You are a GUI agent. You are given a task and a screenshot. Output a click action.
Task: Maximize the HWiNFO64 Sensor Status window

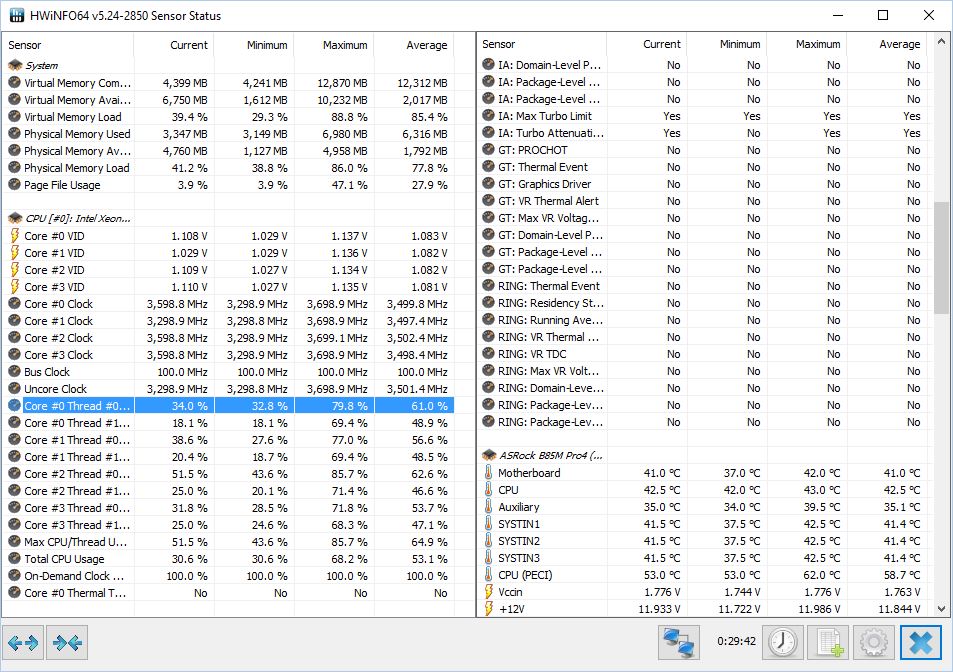click(883, 15)
